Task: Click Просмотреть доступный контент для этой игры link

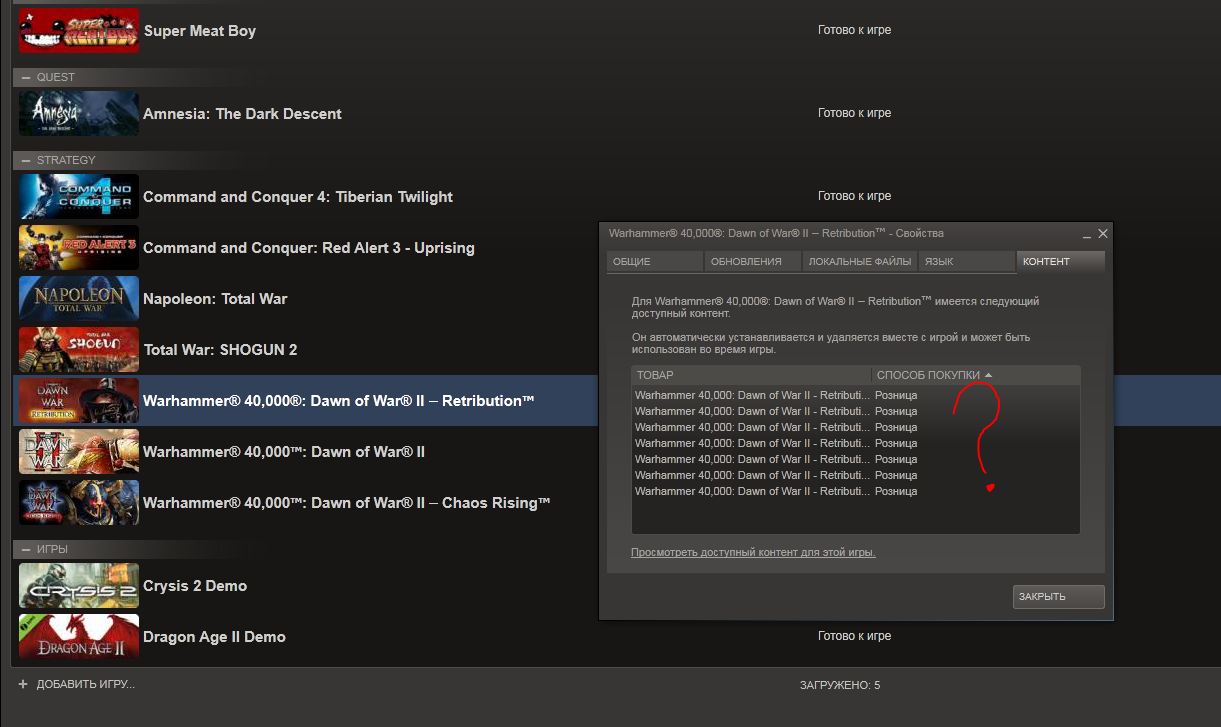Action: pyautogui.click(x=753, y=552)
